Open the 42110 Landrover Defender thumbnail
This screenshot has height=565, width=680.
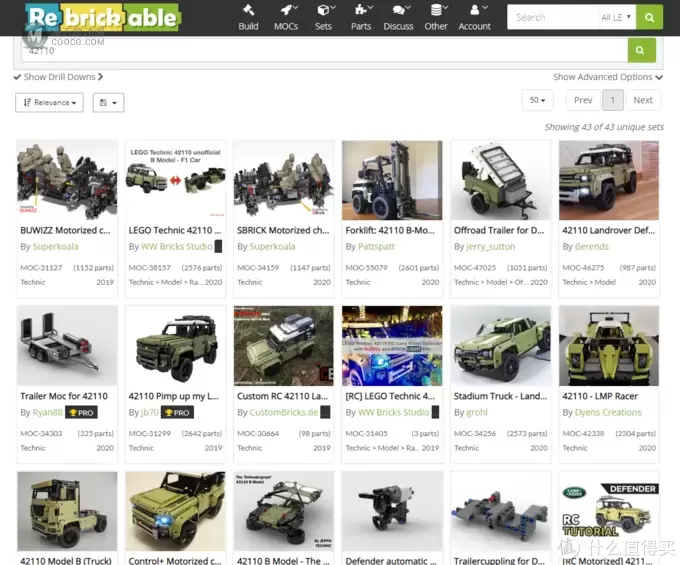point(609,180)
